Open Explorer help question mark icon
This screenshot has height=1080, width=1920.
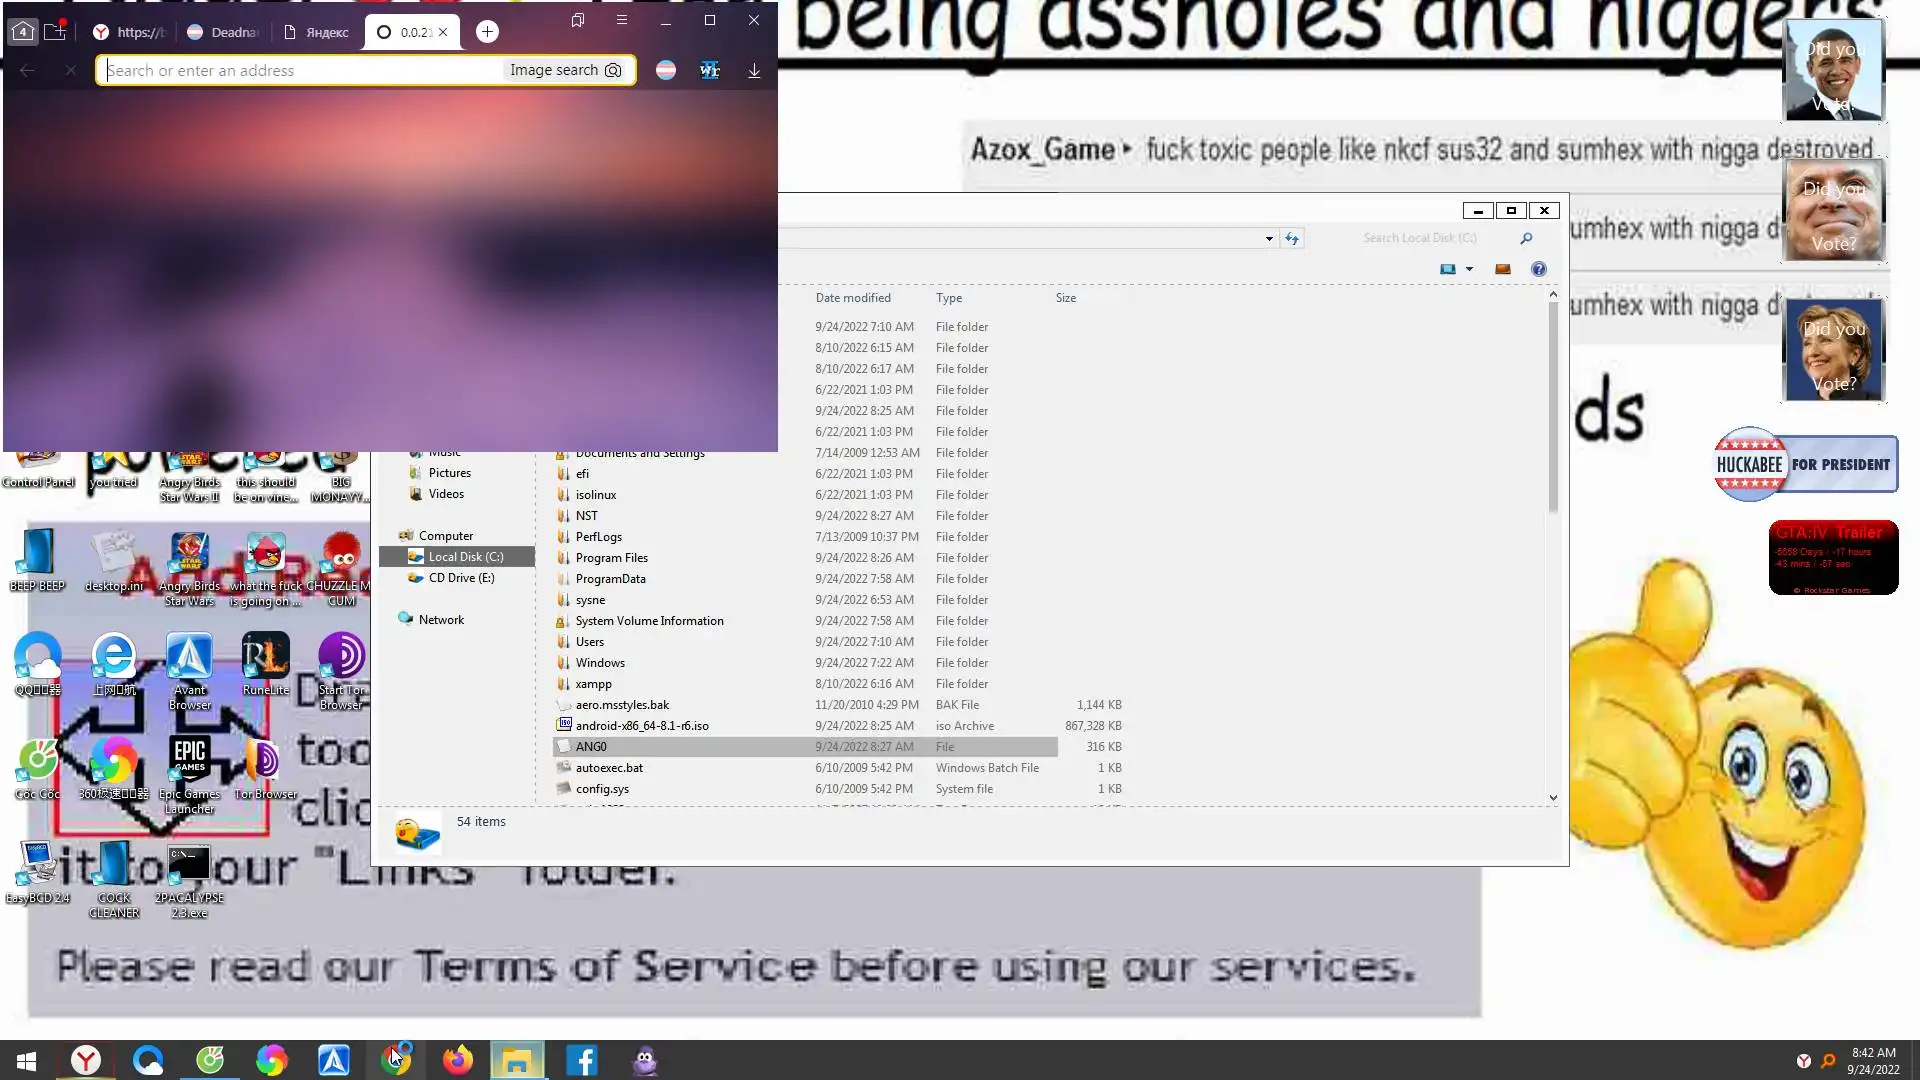point(1539,269)
